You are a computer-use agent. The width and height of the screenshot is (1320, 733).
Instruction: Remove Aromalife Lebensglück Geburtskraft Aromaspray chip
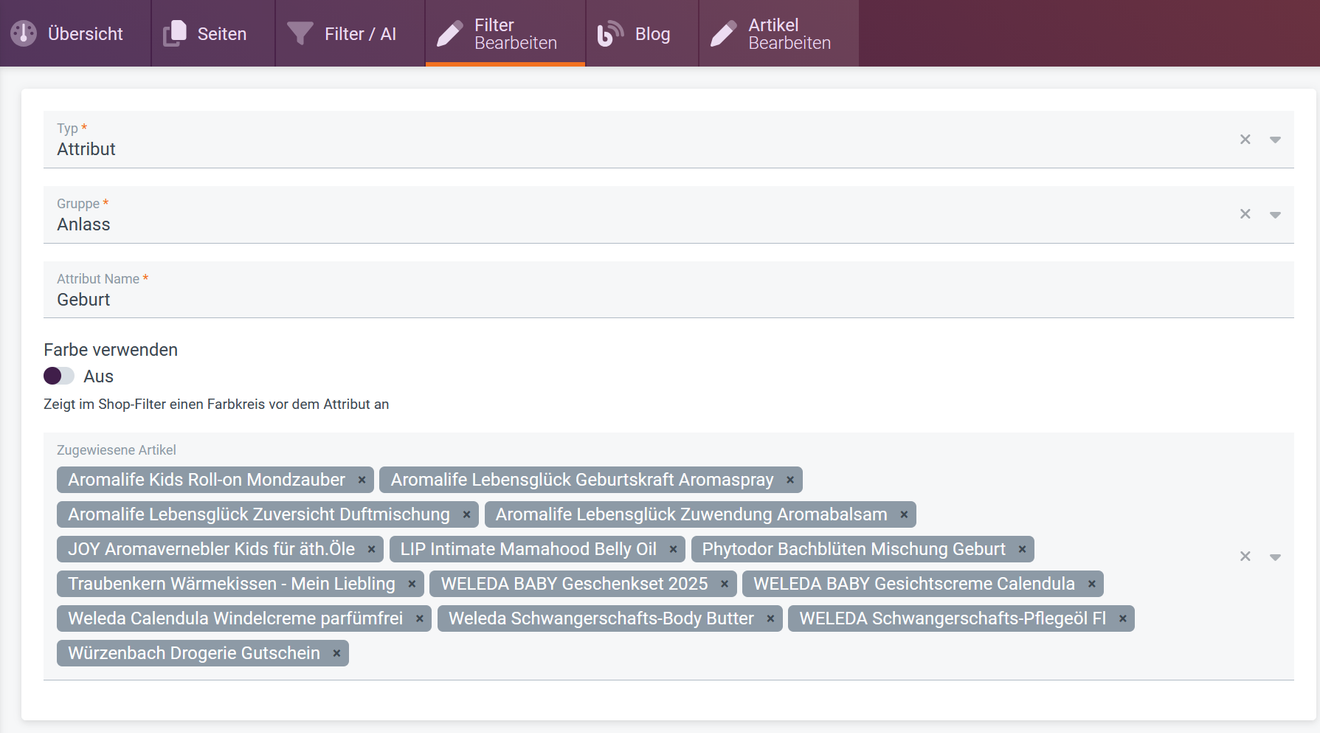tap(790, 480)
